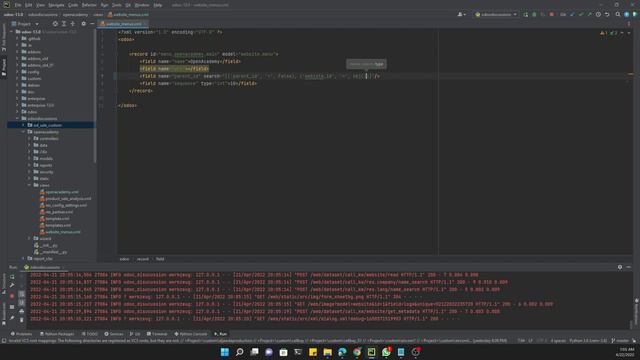640x360 pixels.
Task: Toggle the Bookmarks side tool window
Action: click(x=4, y=313)
